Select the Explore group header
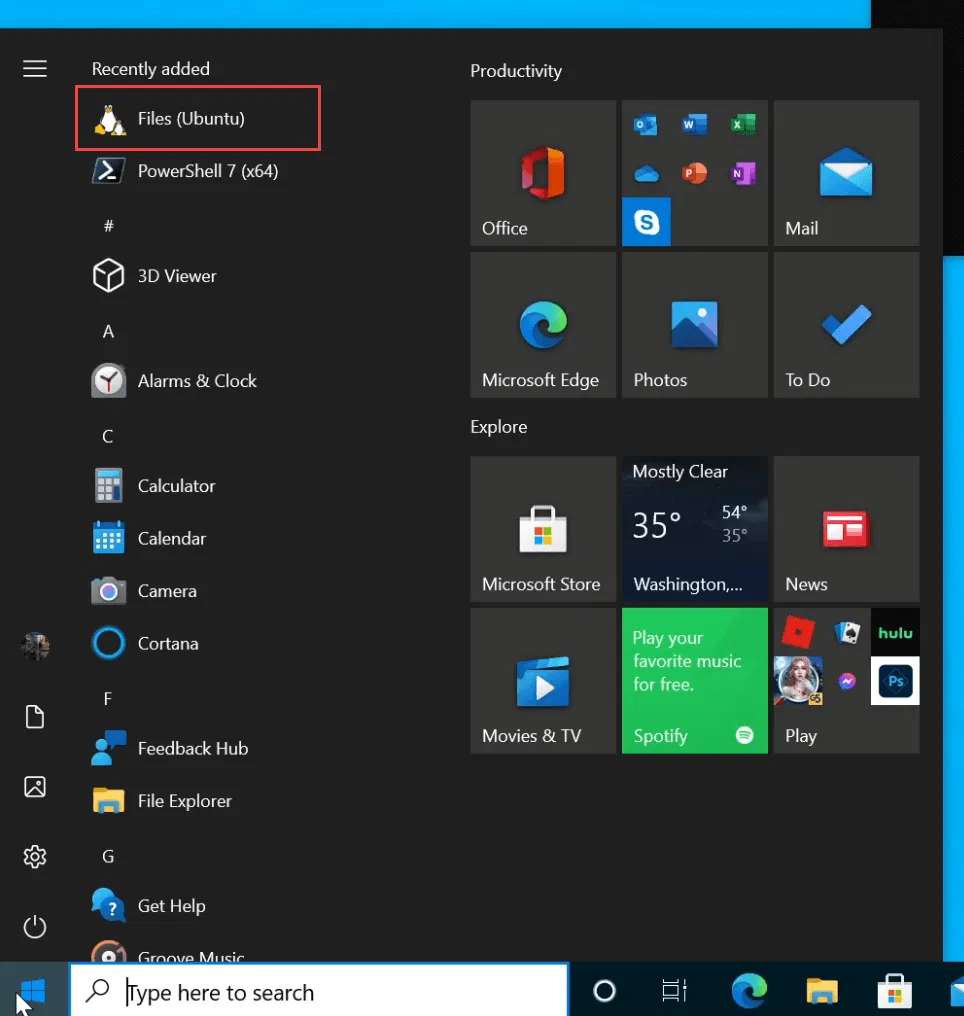This screenshot has height=1016, width=964. point(498,426)
